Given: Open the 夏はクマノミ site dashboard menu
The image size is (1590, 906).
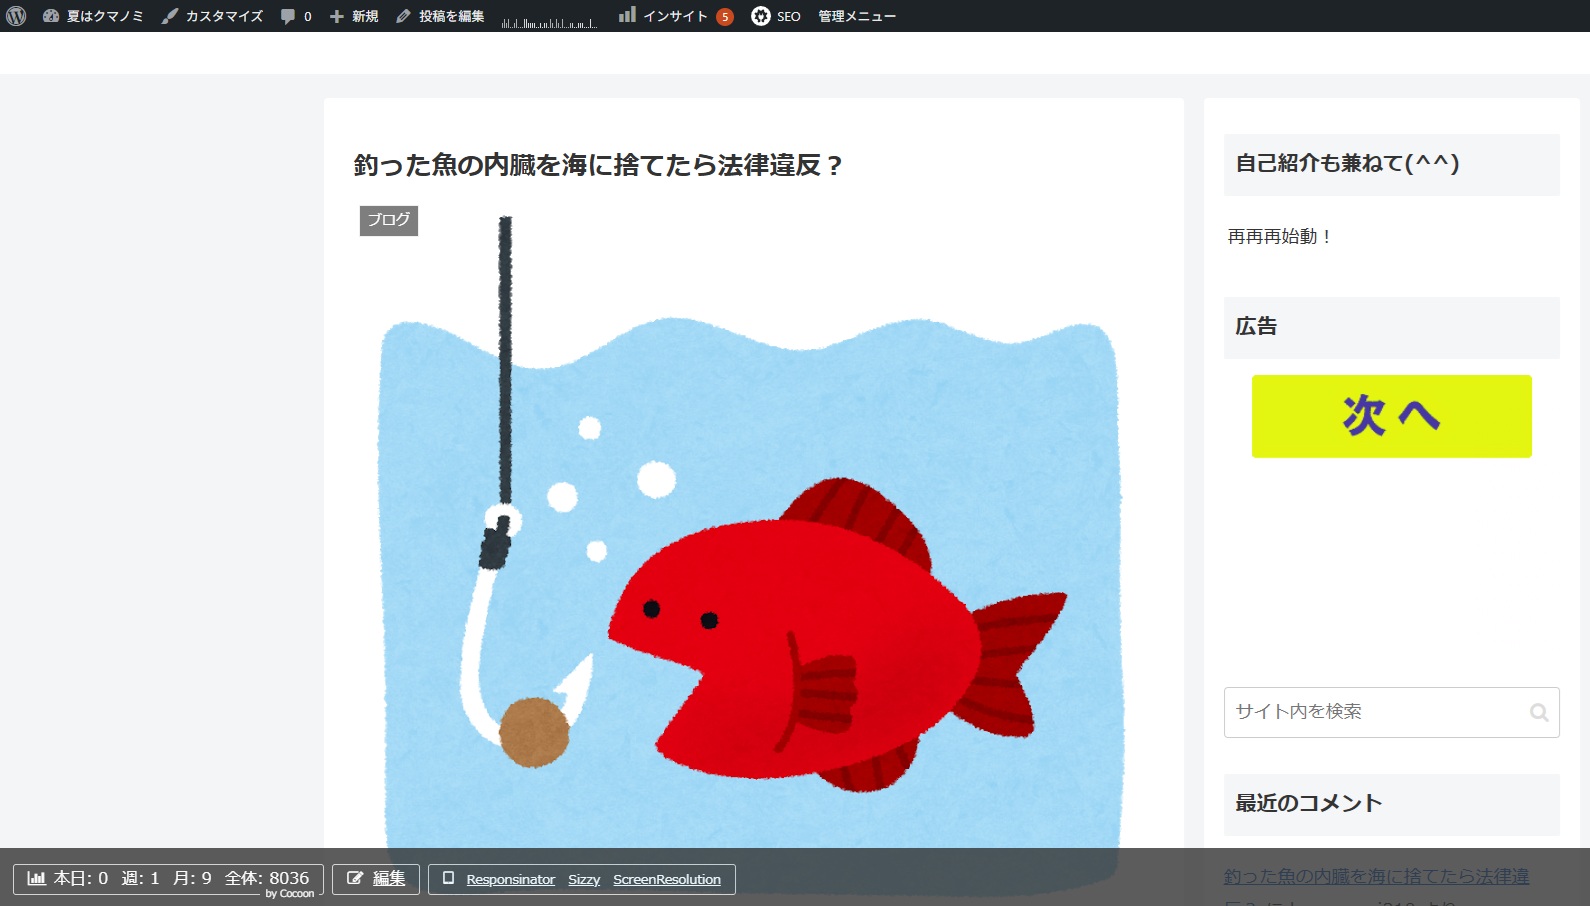Looking at the screenshot, I should click(93, 16).
